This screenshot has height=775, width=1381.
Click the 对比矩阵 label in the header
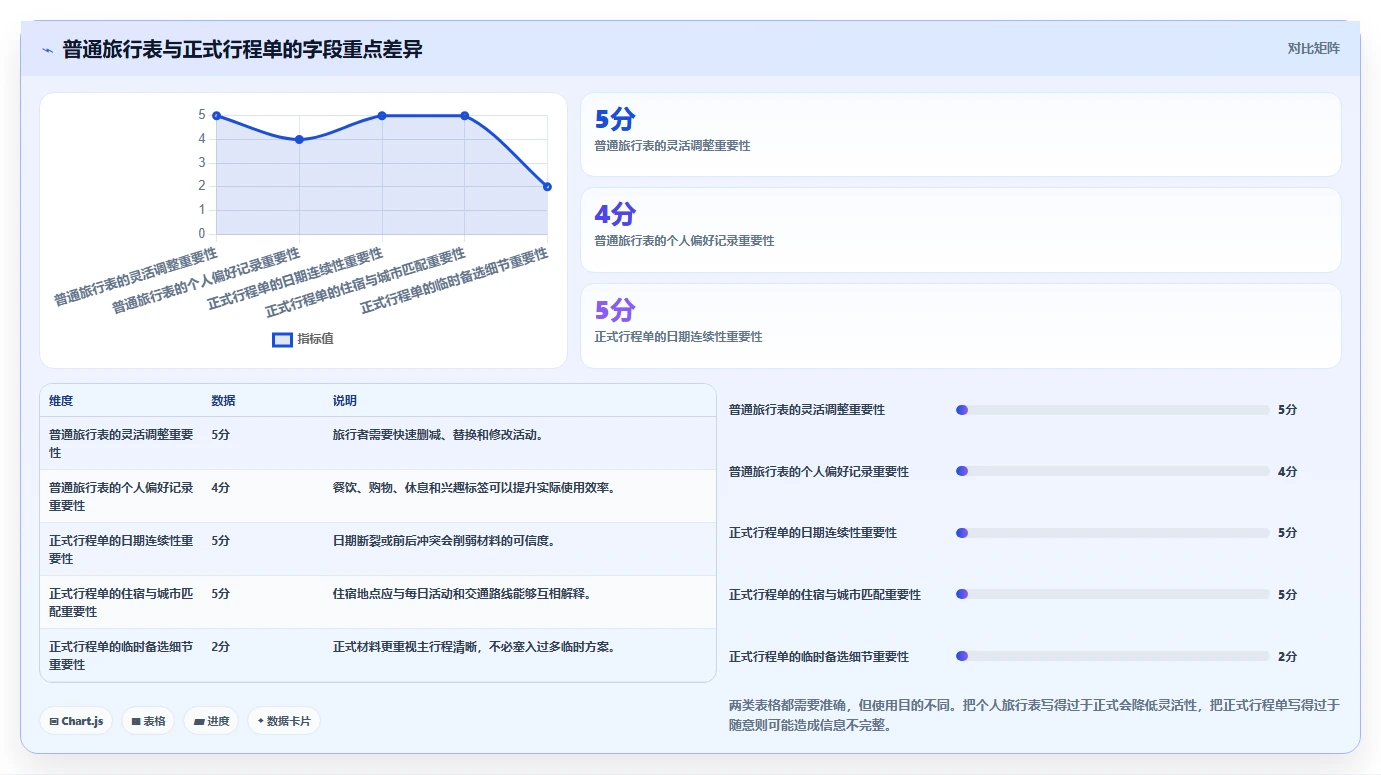pos(1313,48)
